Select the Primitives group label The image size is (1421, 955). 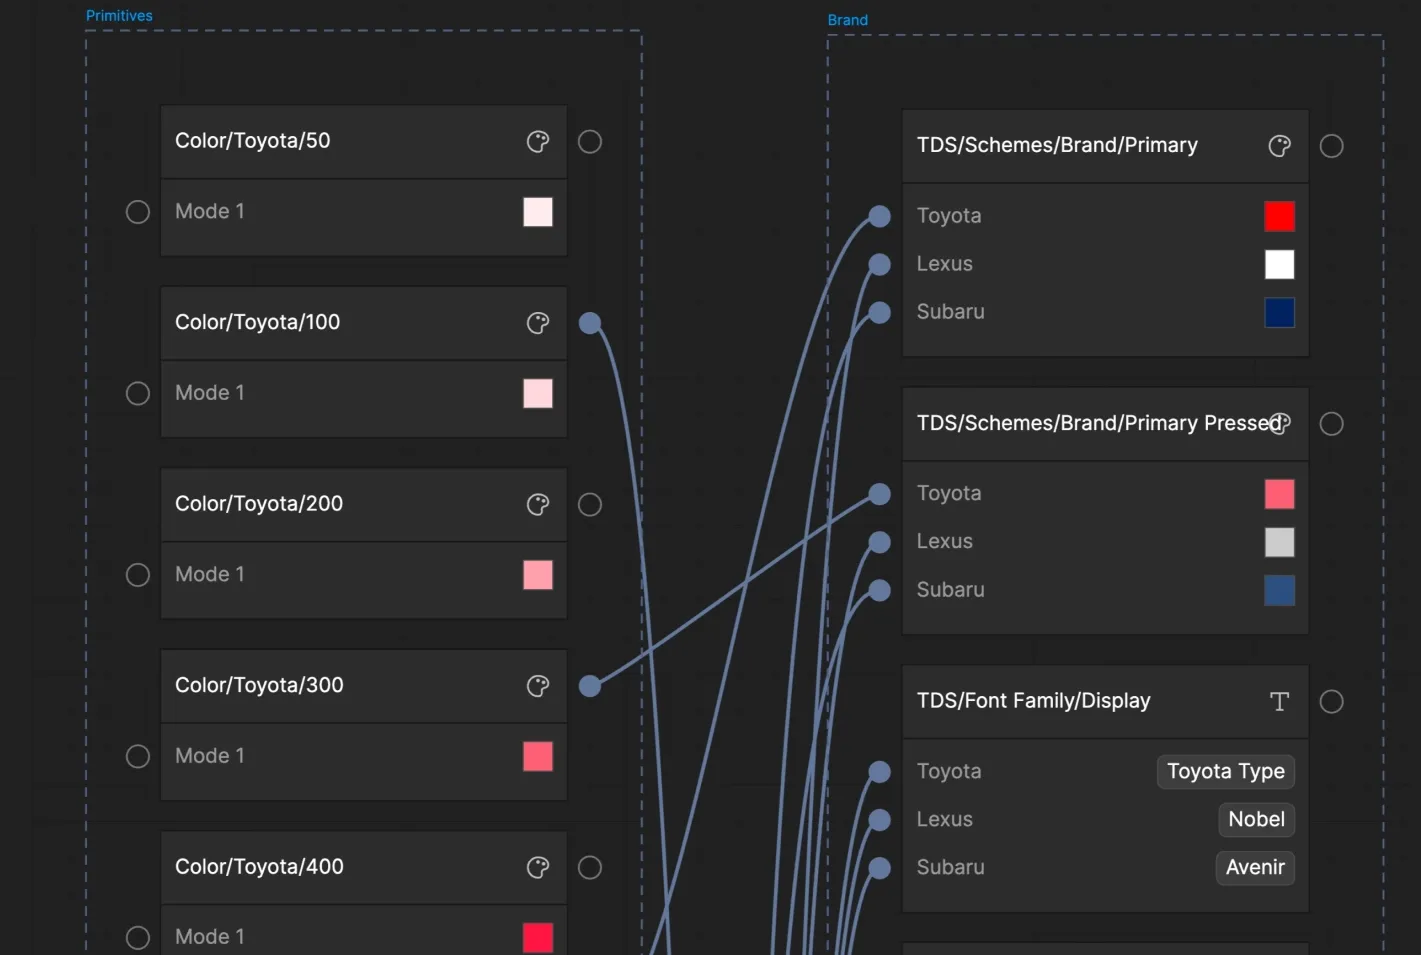pos(119,16)
